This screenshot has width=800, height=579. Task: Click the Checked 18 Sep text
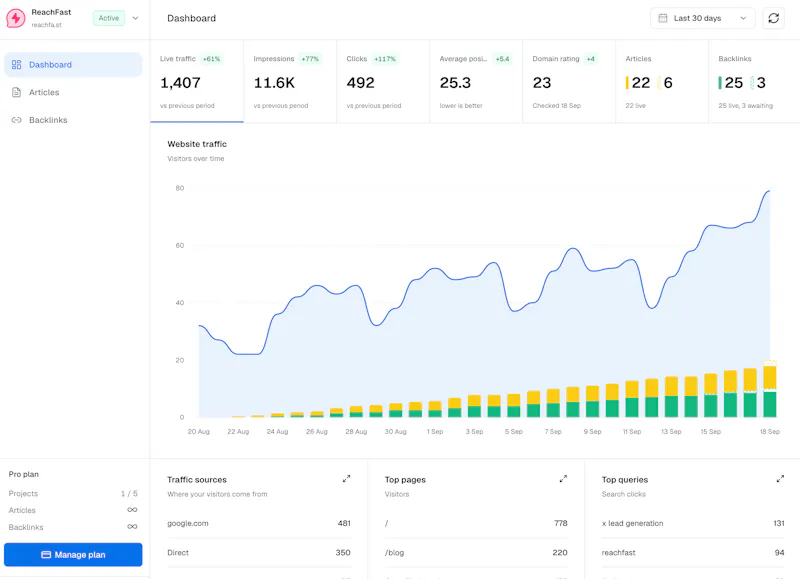[x=557, y=106]
